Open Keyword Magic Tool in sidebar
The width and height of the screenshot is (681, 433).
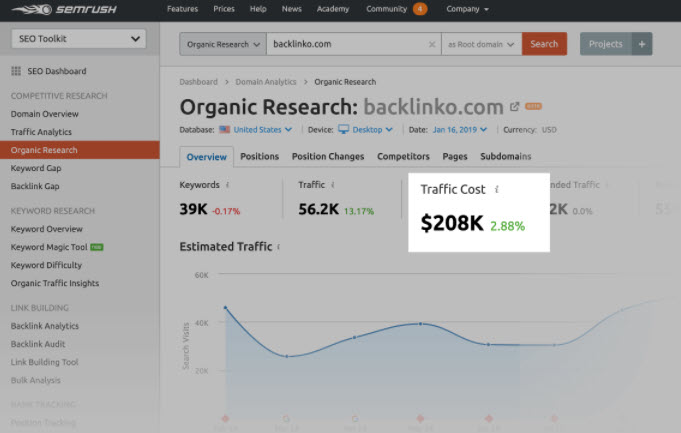49,247
